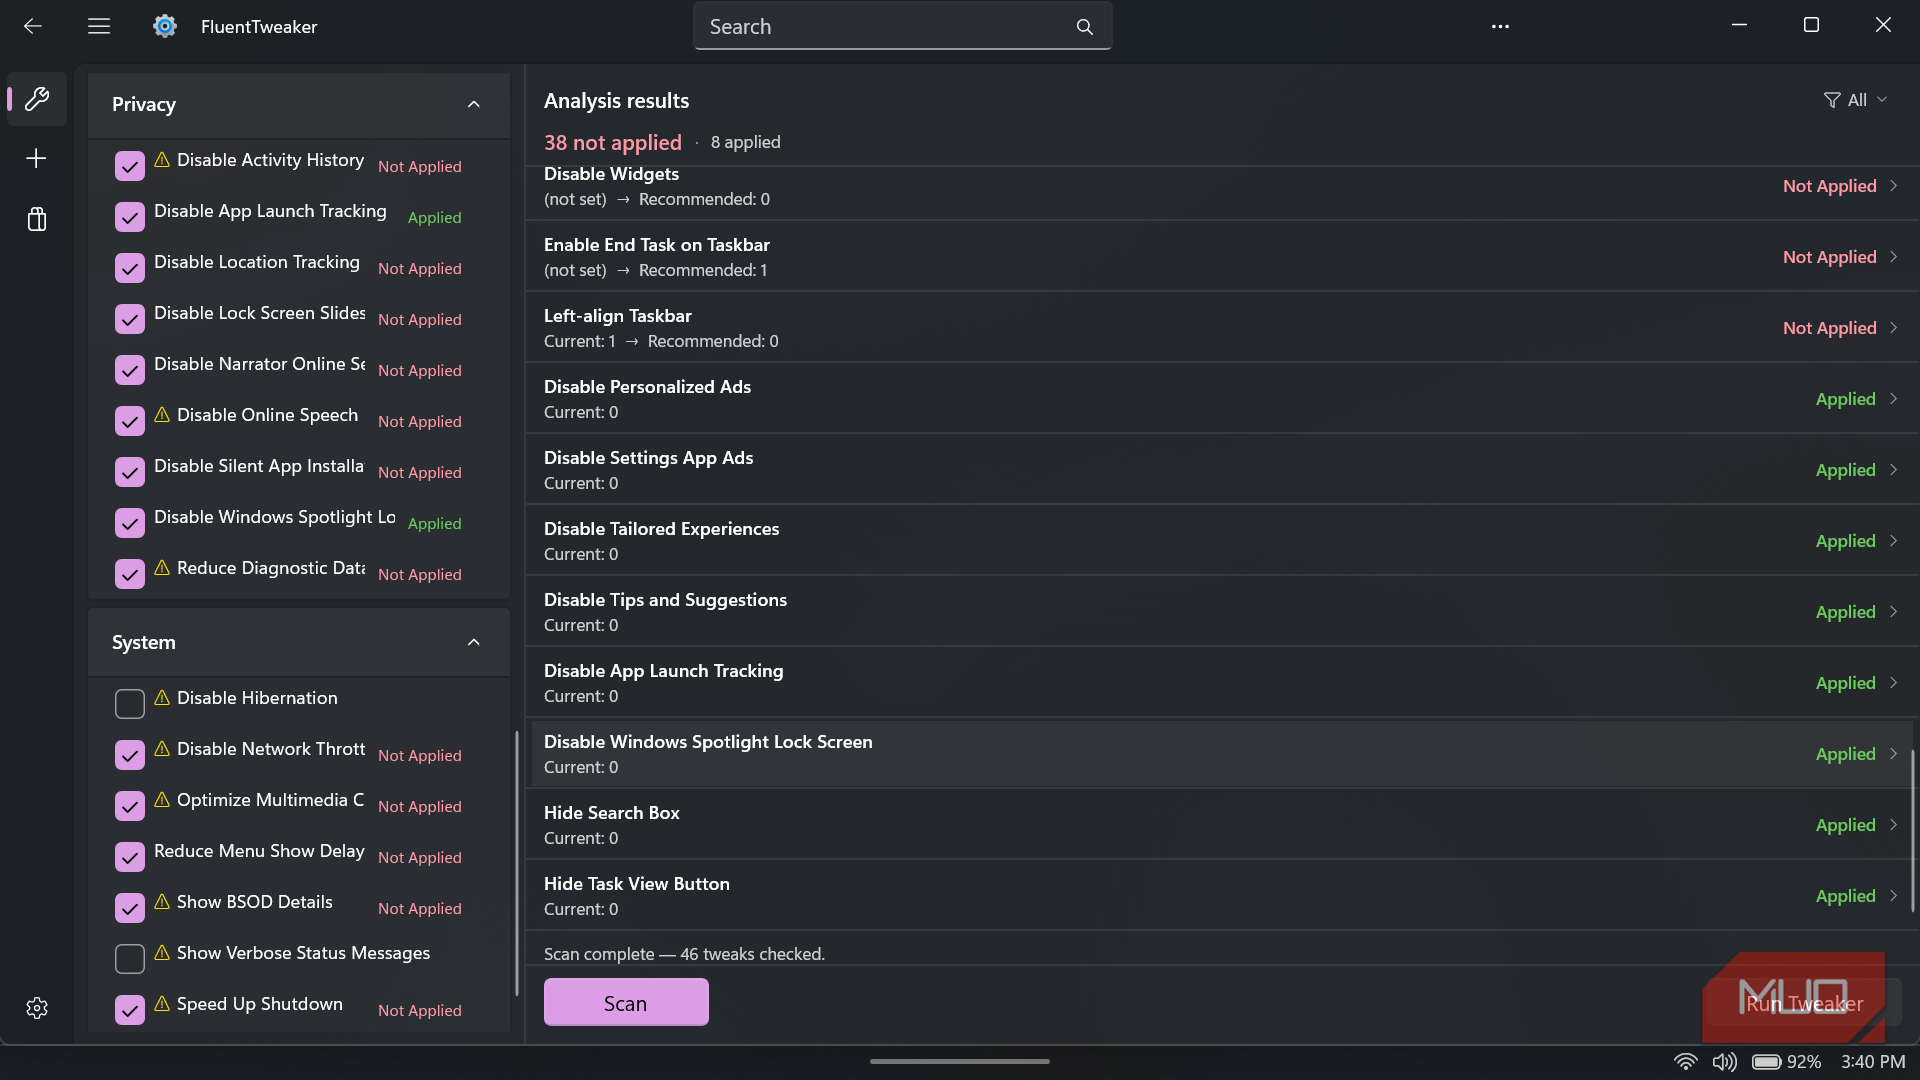Collapse the Privacy section
The image size is (1920, 1080).
tap(474, 104)
